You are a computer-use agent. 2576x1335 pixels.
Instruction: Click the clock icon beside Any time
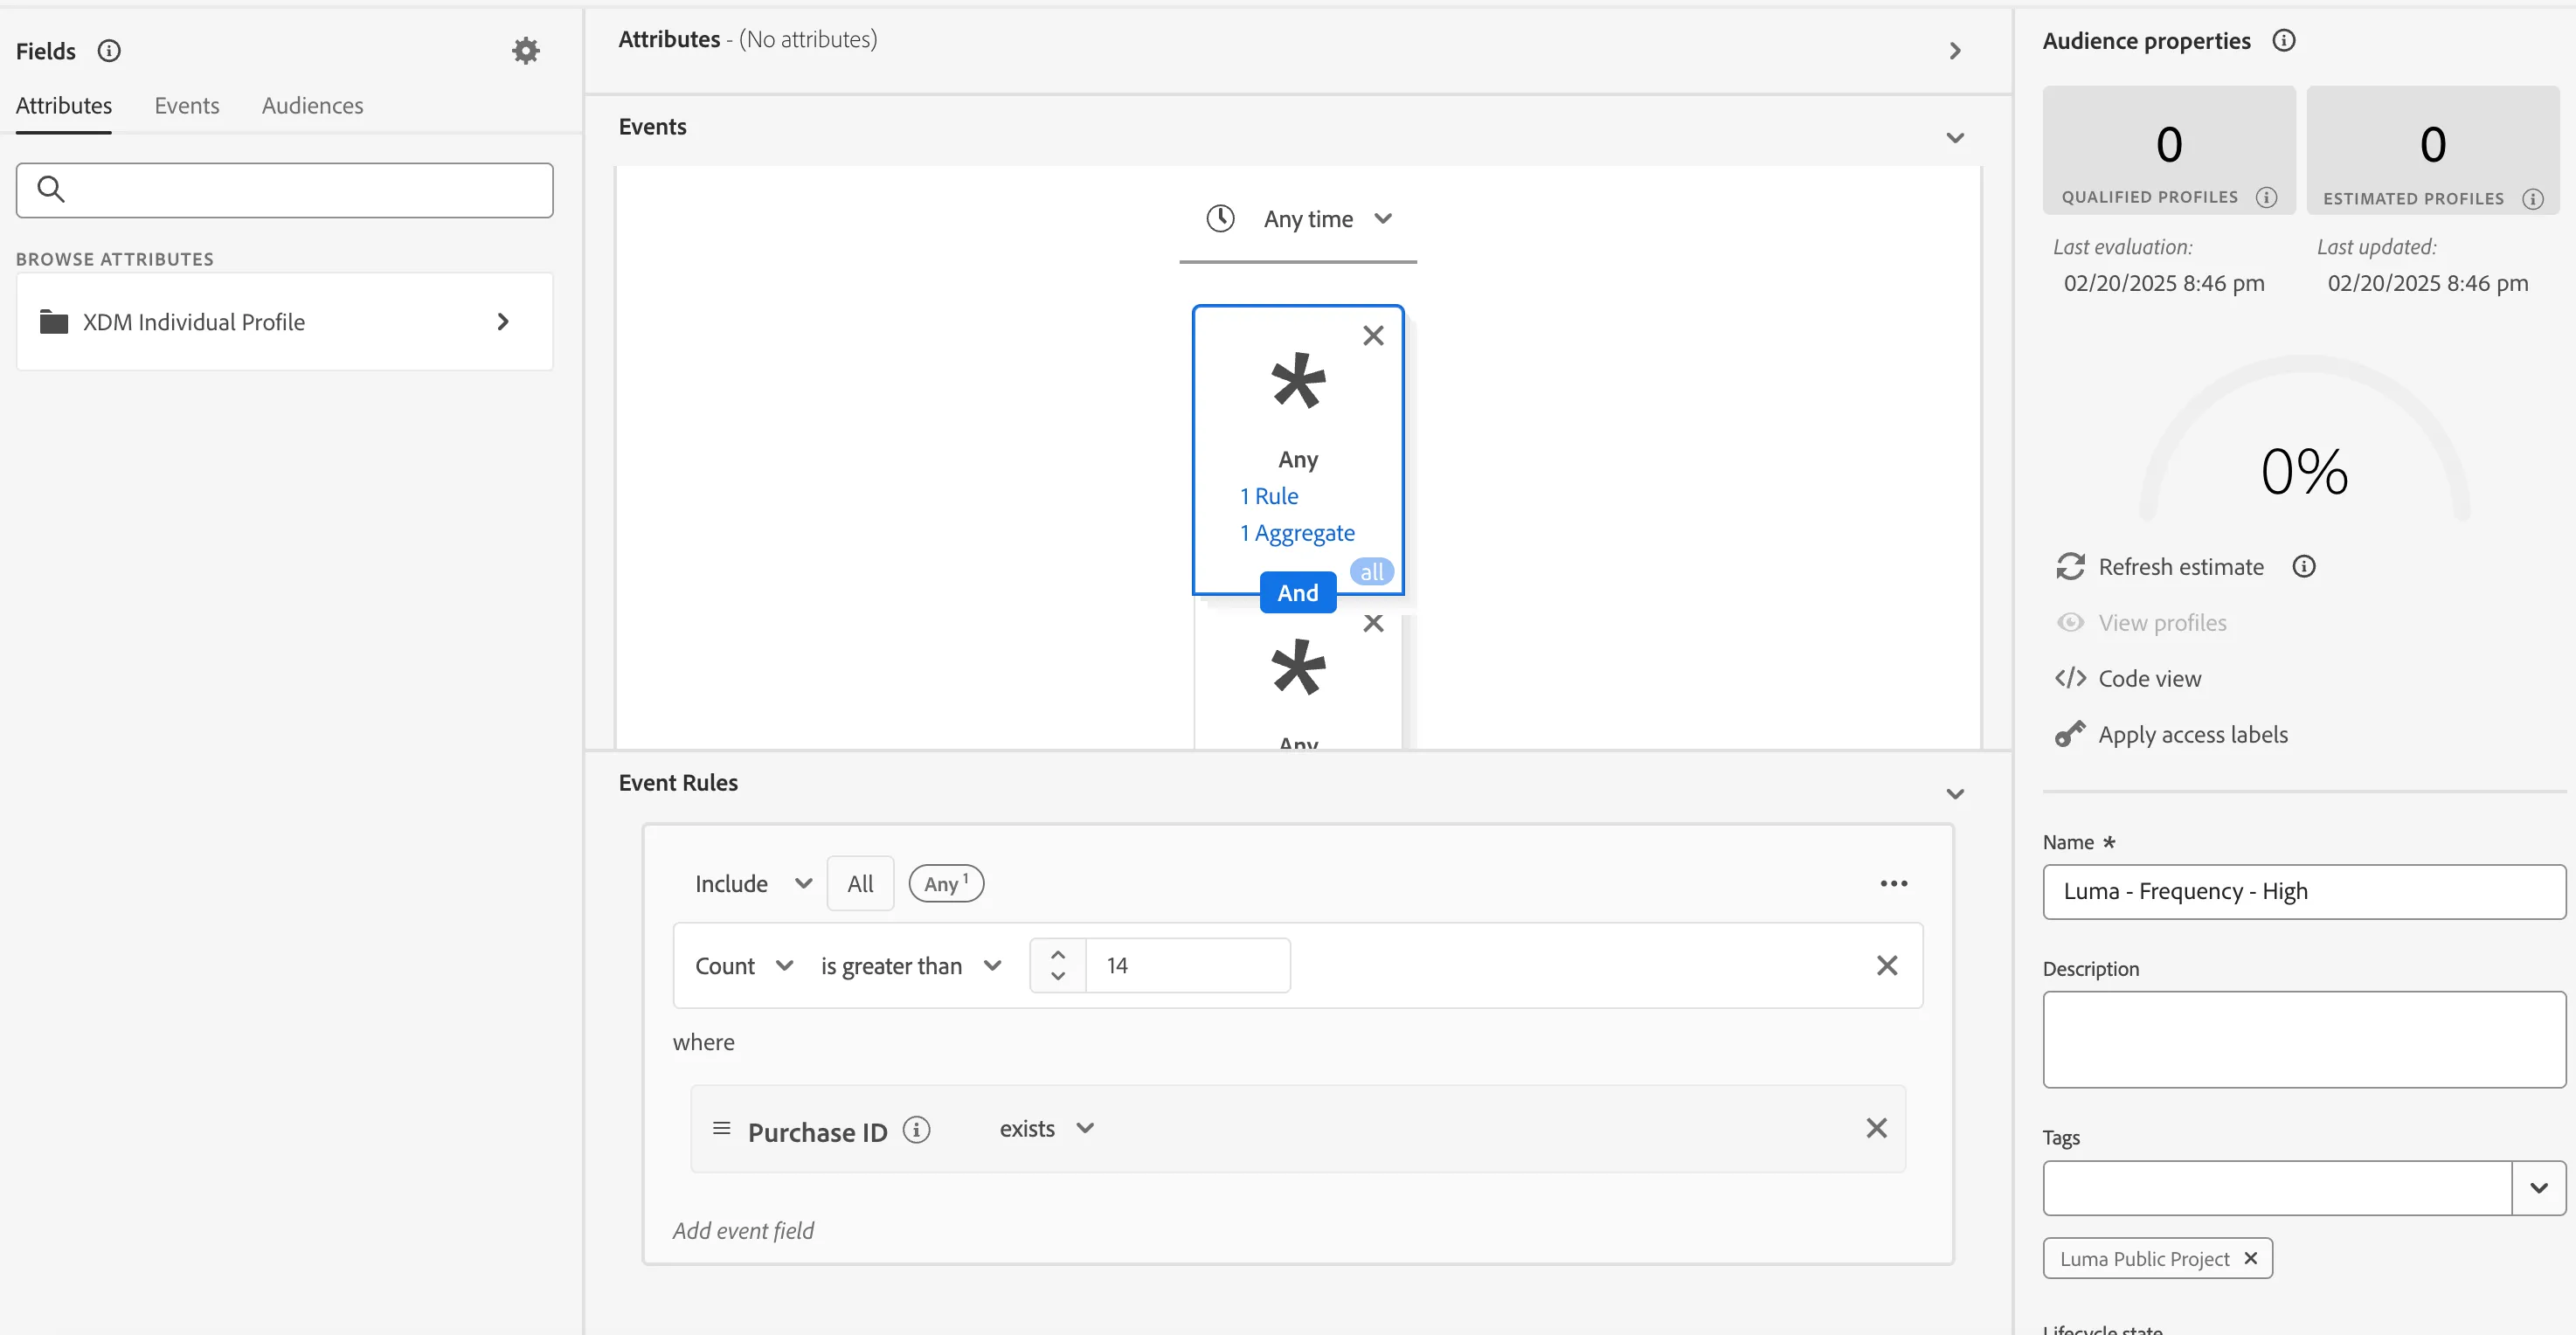(x=1220, y=218)
